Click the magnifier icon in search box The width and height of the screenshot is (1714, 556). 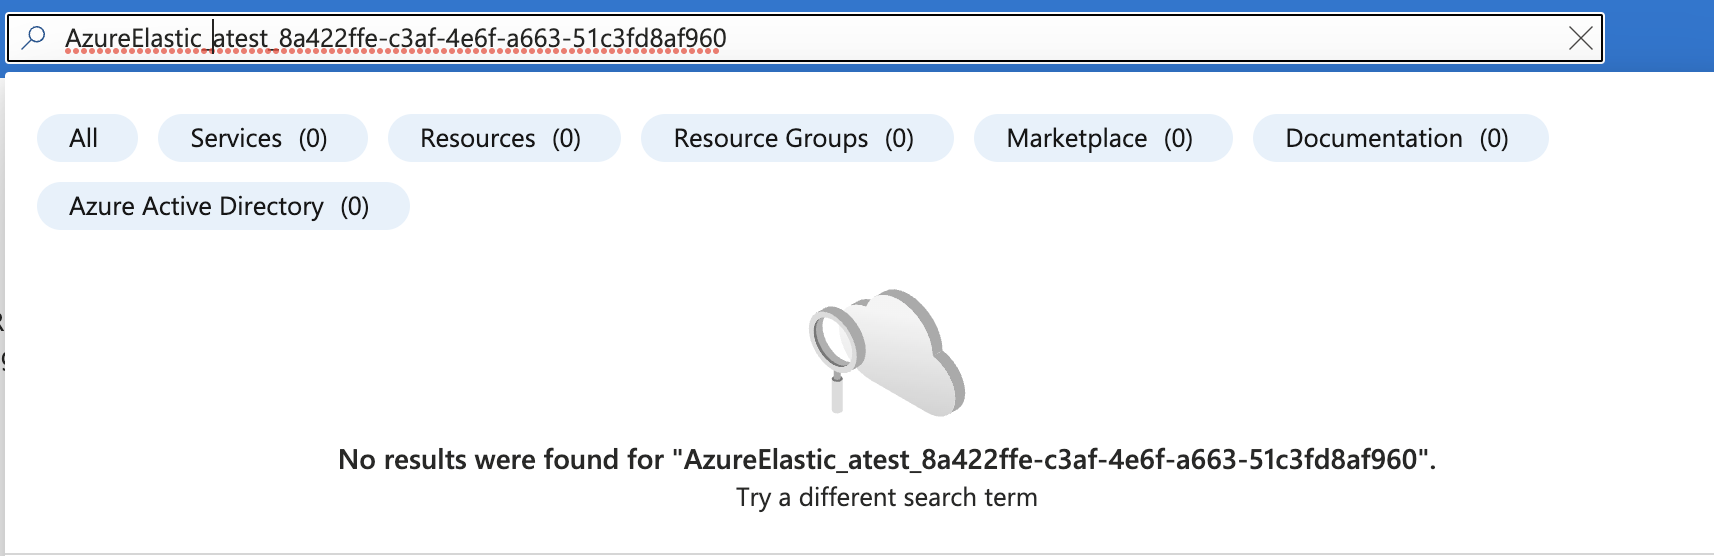pyautogui.click(x=34, y=38)
